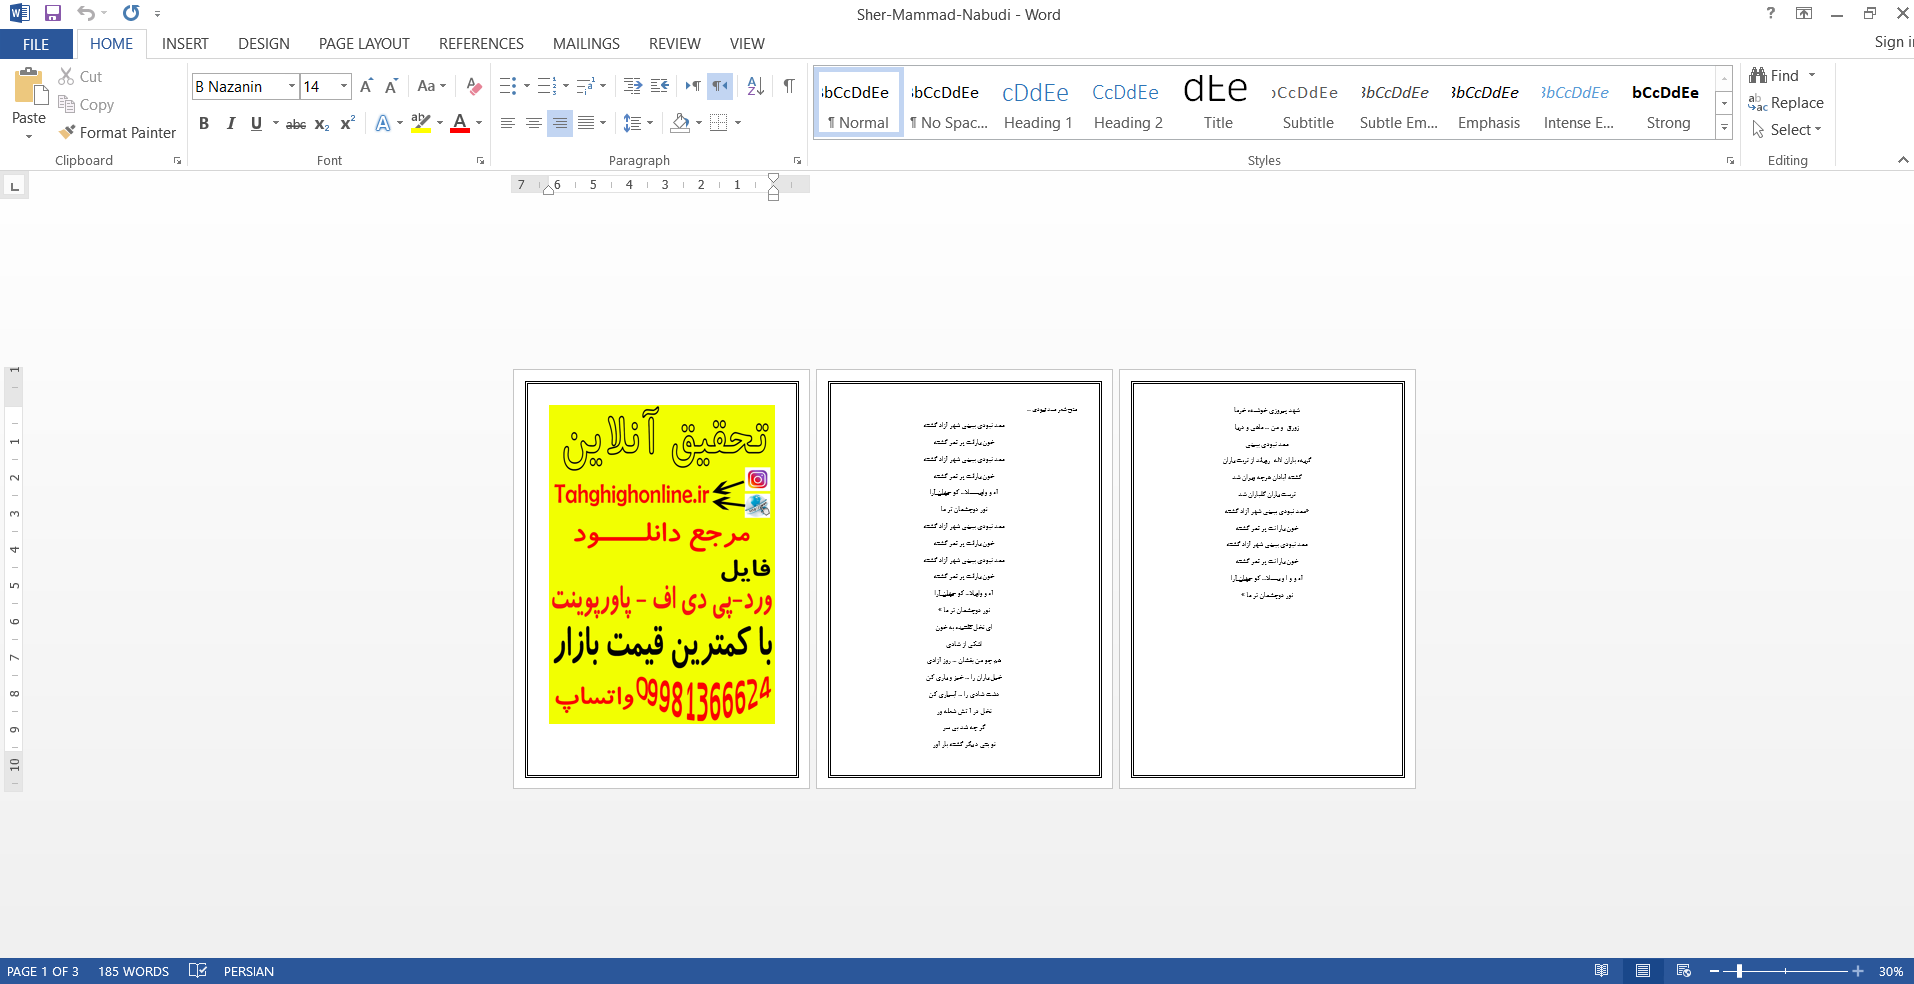Open the Font dialog launcher

click(480, 161)
